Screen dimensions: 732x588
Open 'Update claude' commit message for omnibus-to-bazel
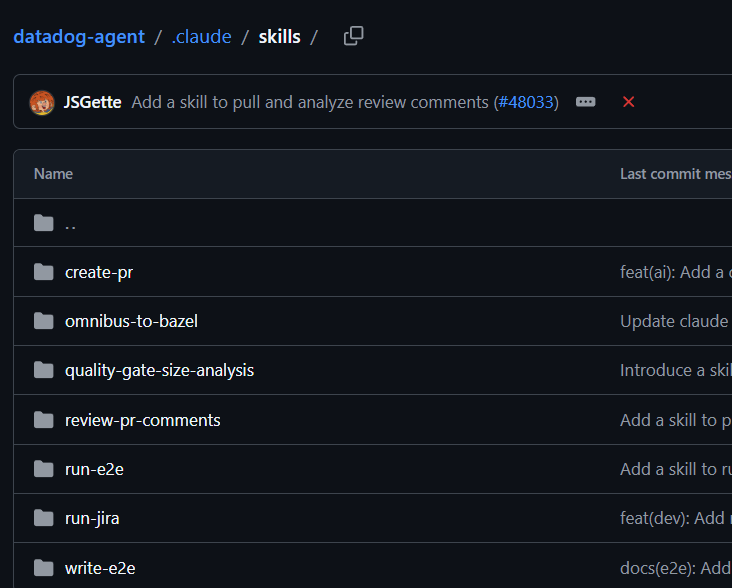point(676,321)
